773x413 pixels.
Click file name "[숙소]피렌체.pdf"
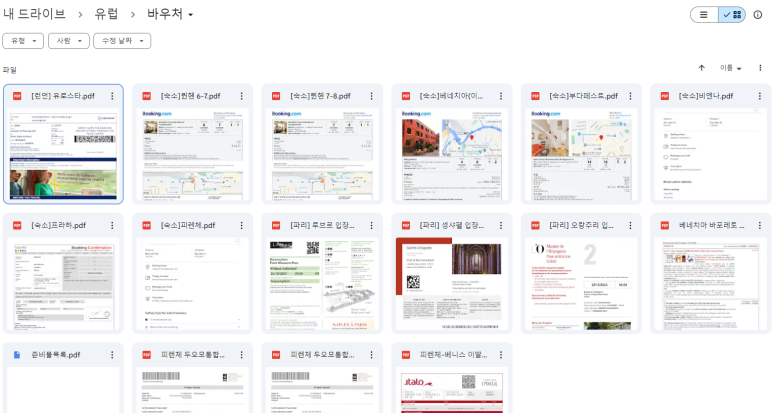[x=188, y=225]
